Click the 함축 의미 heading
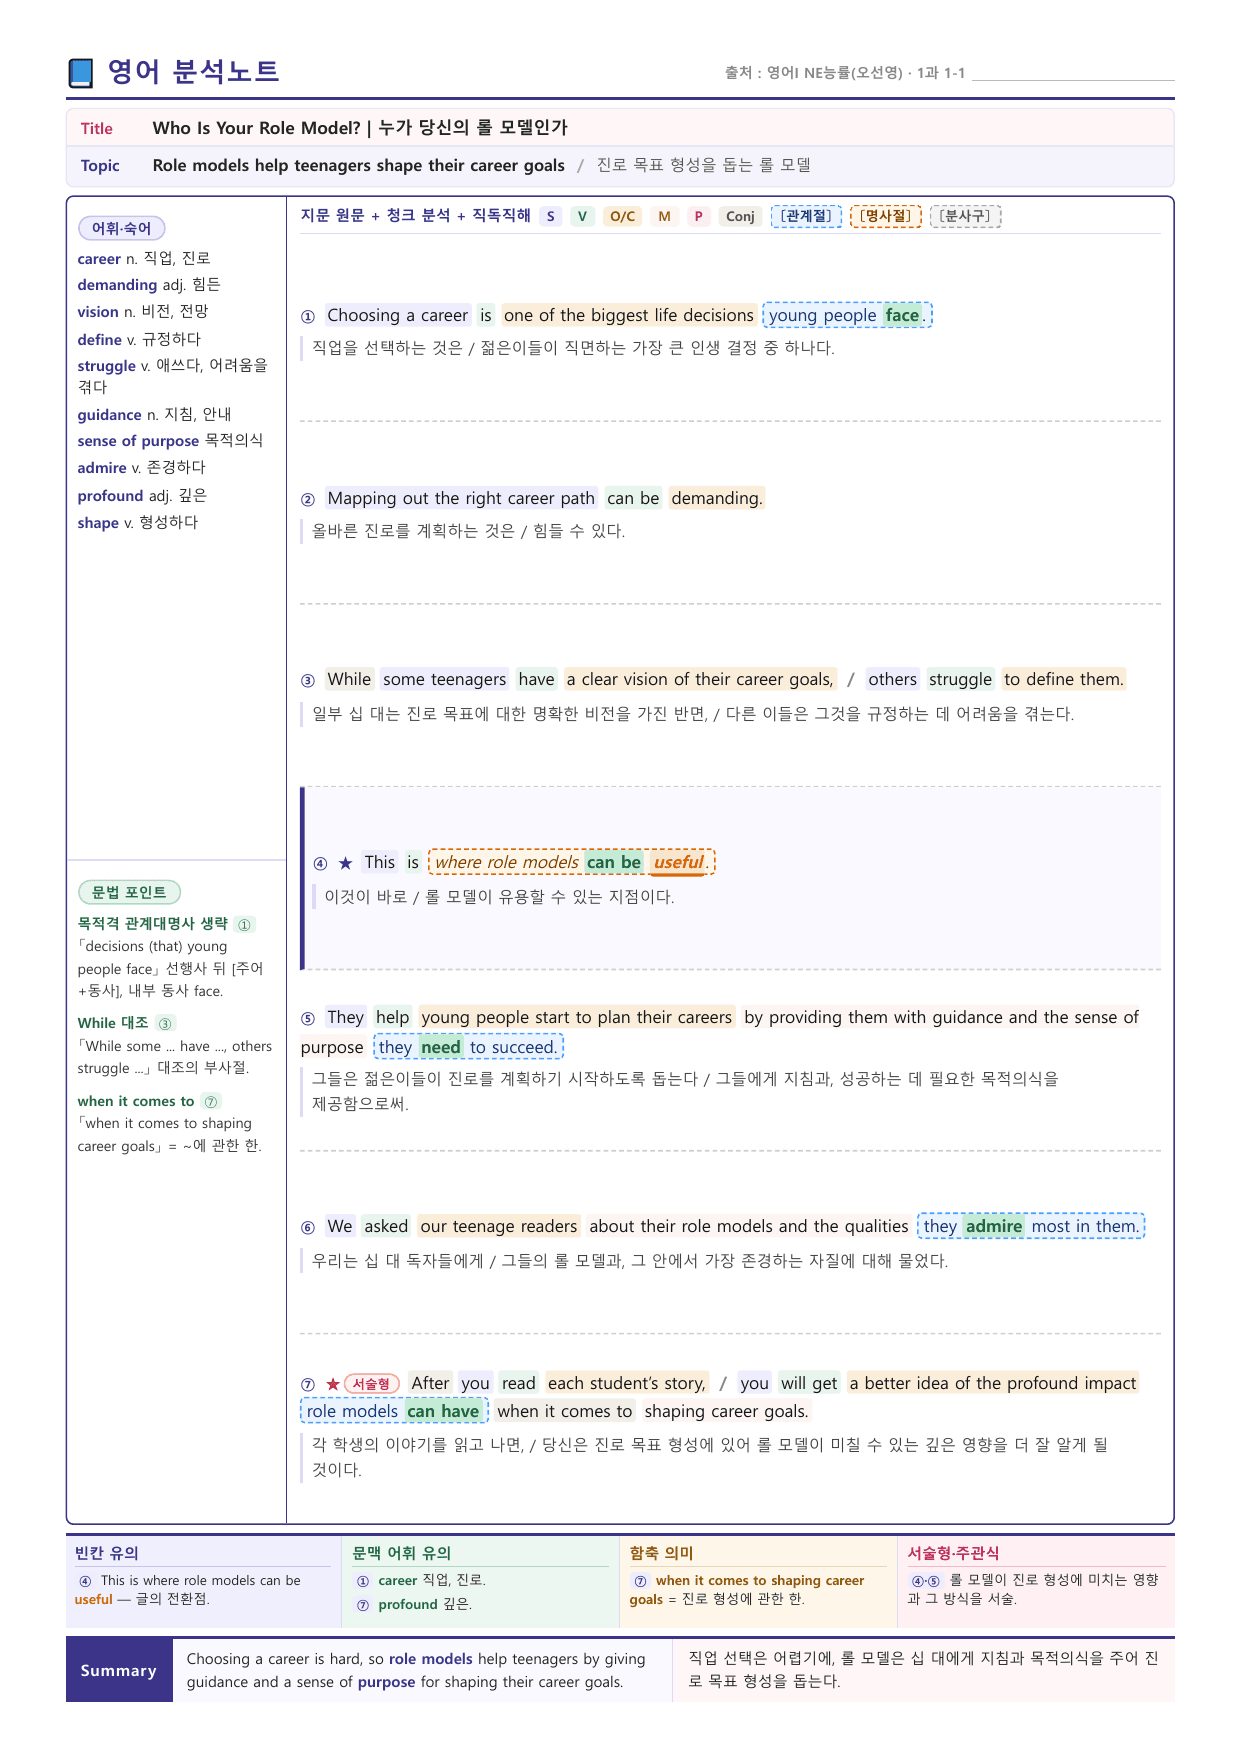 (662, 1553)
